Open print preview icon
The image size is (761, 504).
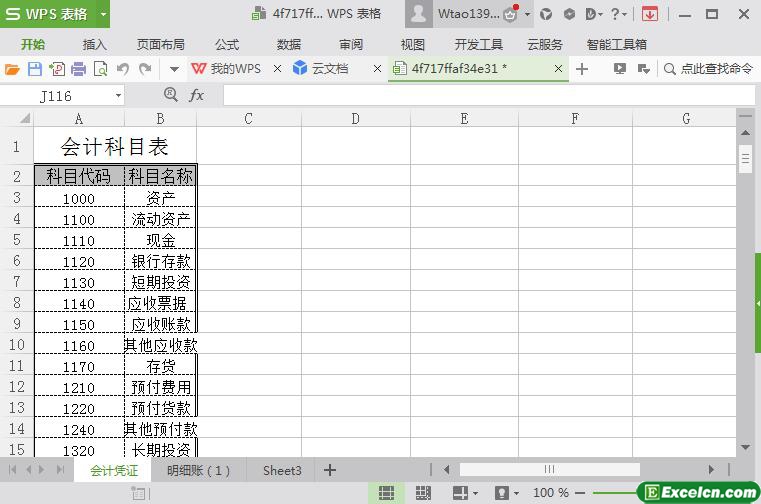pyautogui.click(x=100, y=69)
